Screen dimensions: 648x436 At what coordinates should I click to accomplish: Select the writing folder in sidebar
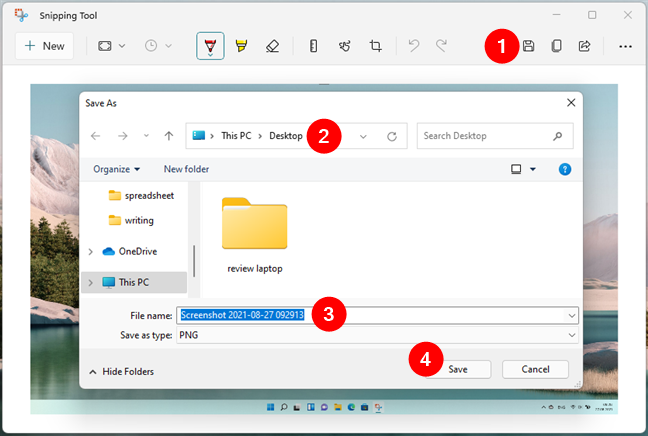pos(139,220)
